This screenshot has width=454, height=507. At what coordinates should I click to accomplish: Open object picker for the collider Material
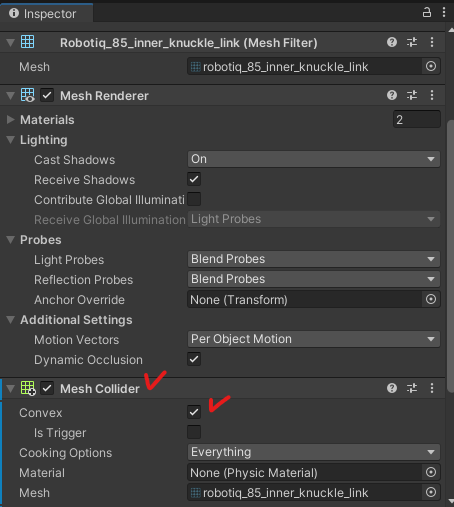[x=431, y=472]
